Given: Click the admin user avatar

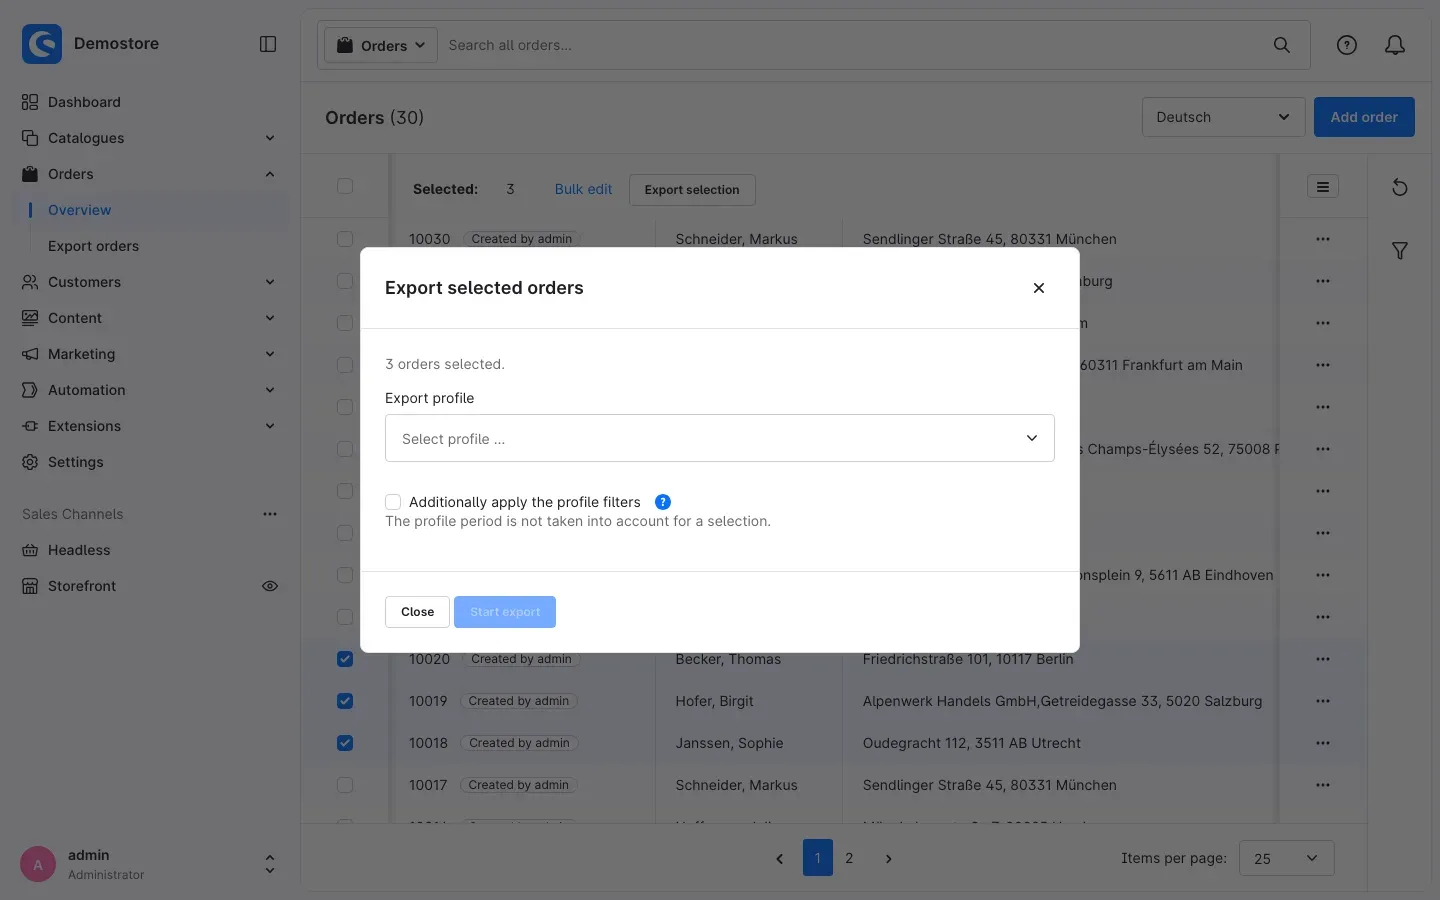Looking at the screenshot, I should pos(38,865).
